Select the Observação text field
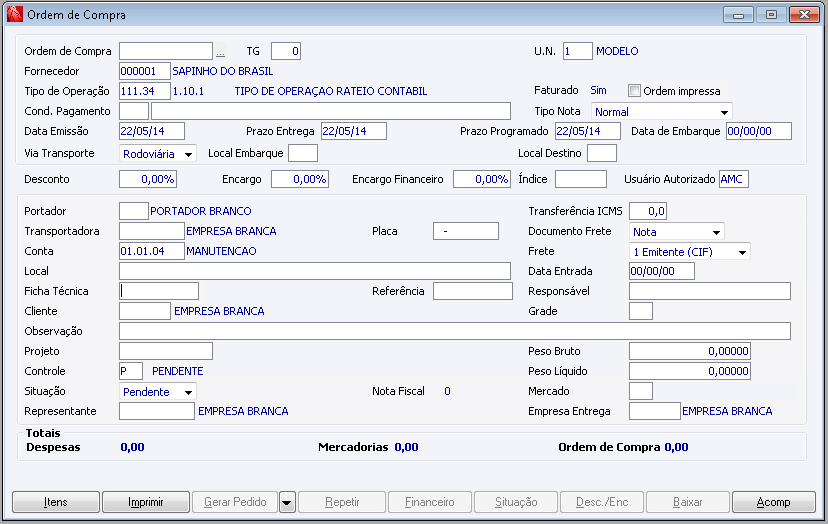This screenshot has height=524, width=828. [x=454, y=331]
